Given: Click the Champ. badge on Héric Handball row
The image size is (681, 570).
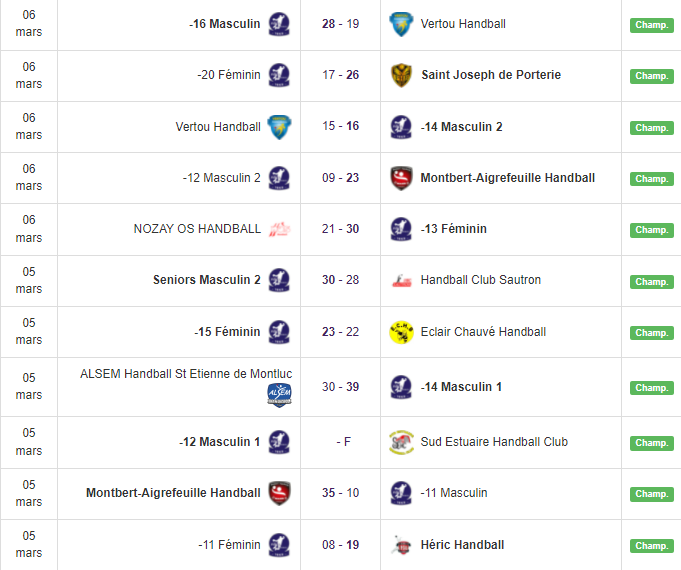Looking at the screenshot, I should point(651,545).
